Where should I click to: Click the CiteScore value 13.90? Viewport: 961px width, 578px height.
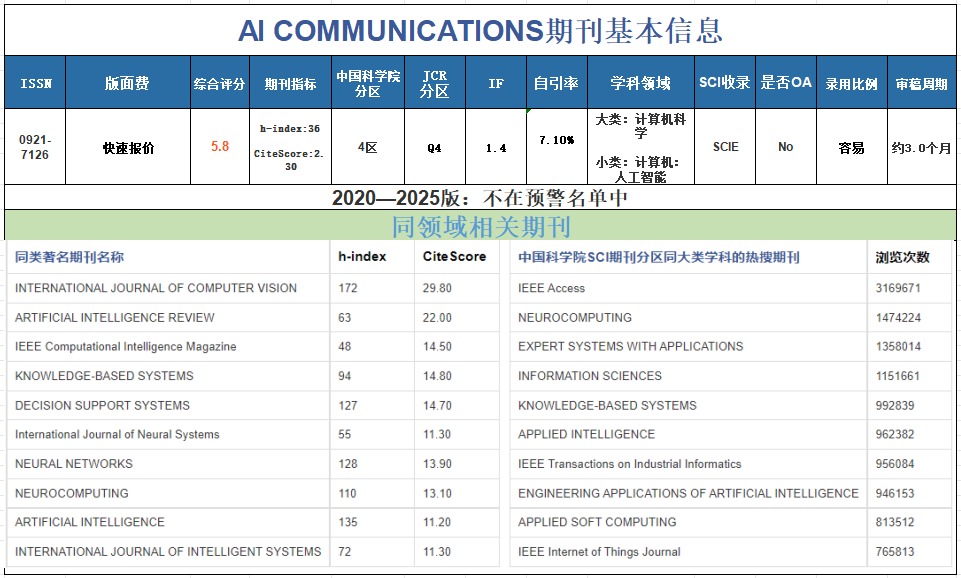437,464
